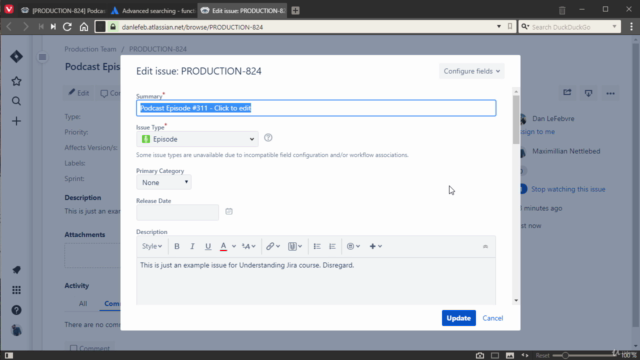Apply text color with the A icon
The width and height of the screenshot is (640, 360).
(223, 246)
